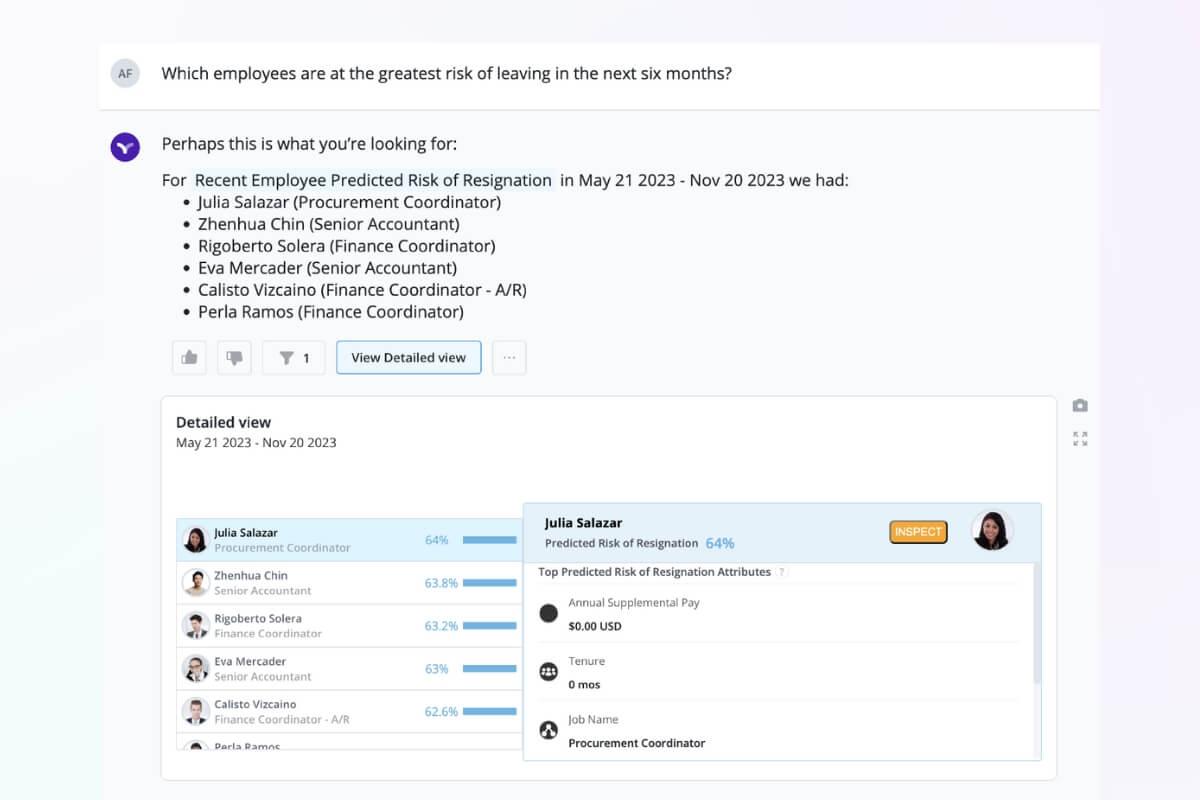The height and width of the screenshot is (800, 1200).
Task: Click the camera snapshot icon
Action: click(x=1080, y=405)
